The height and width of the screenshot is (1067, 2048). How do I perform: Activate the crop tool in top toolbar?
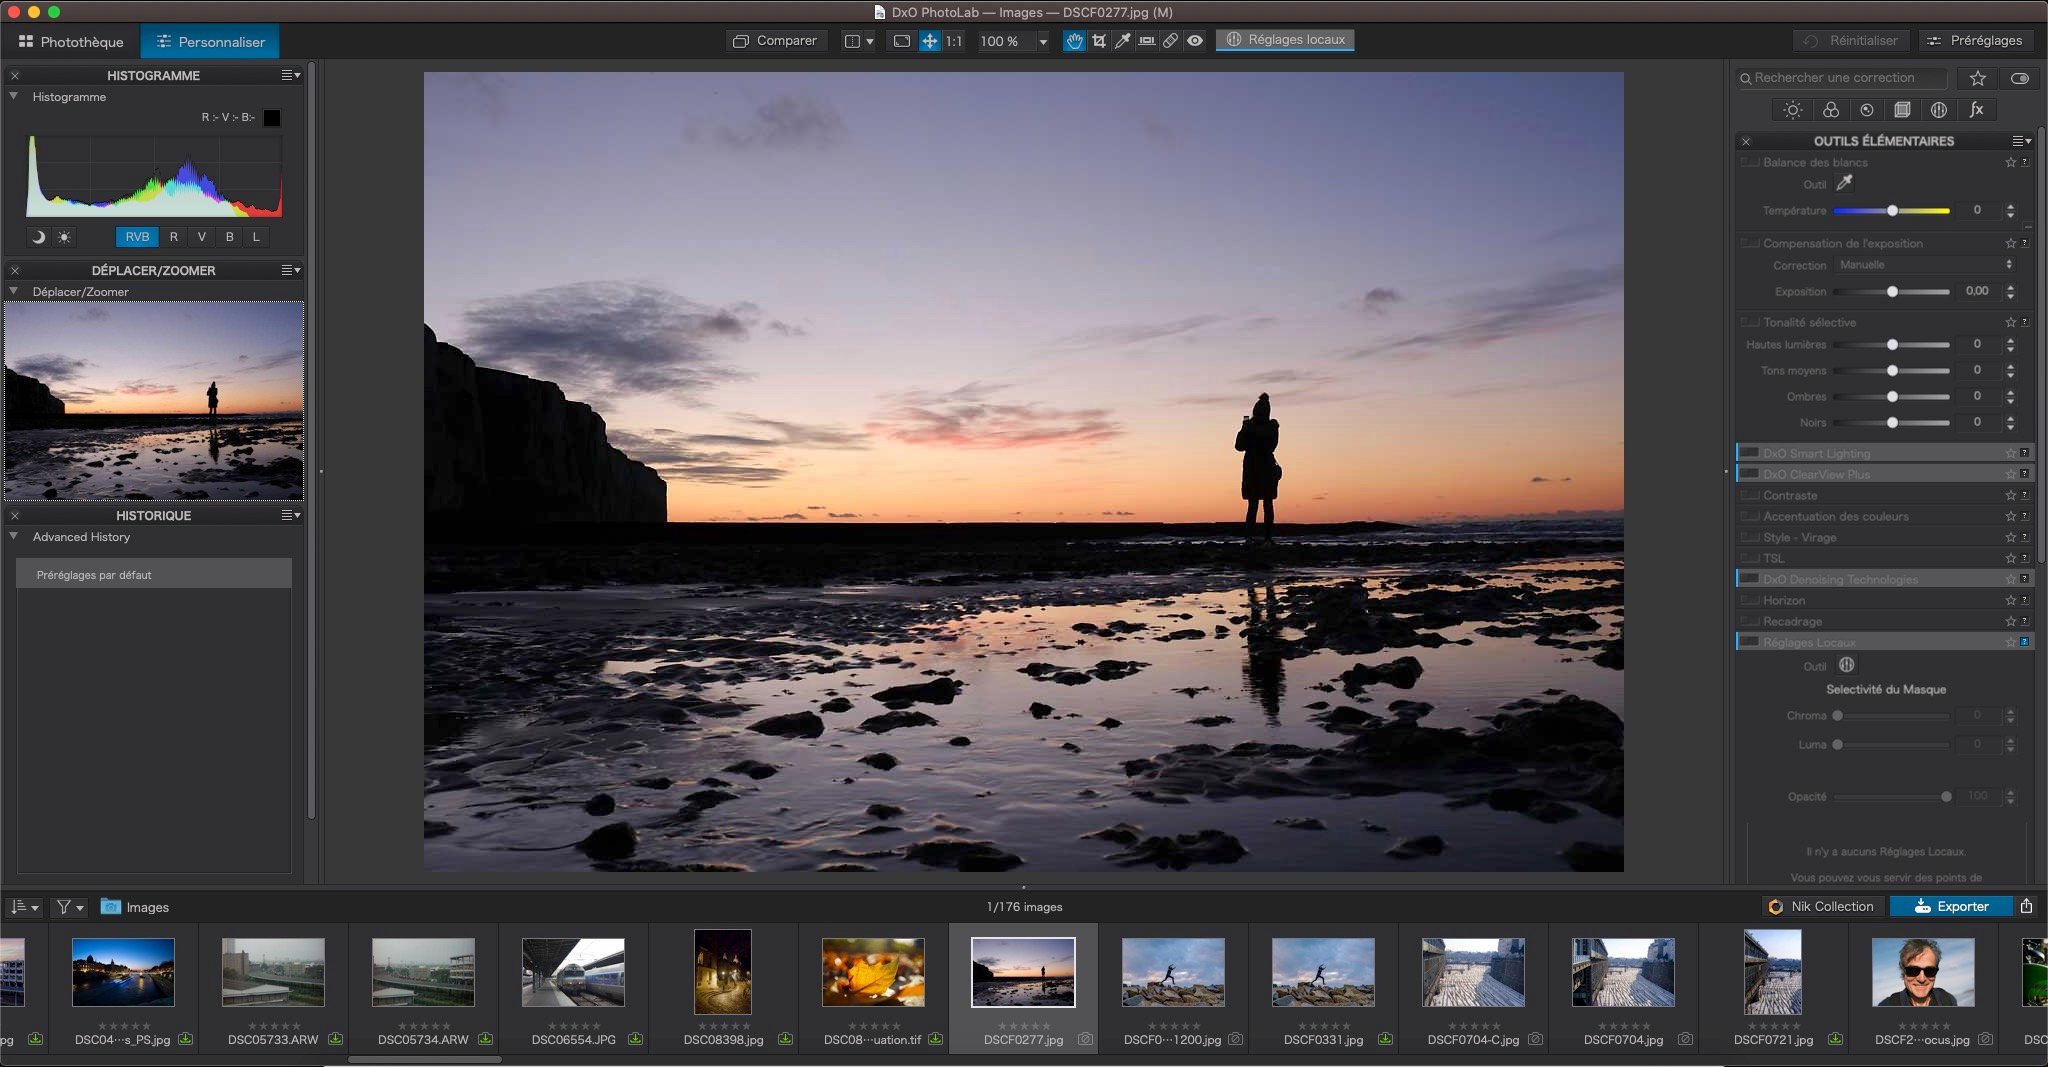1099,41
